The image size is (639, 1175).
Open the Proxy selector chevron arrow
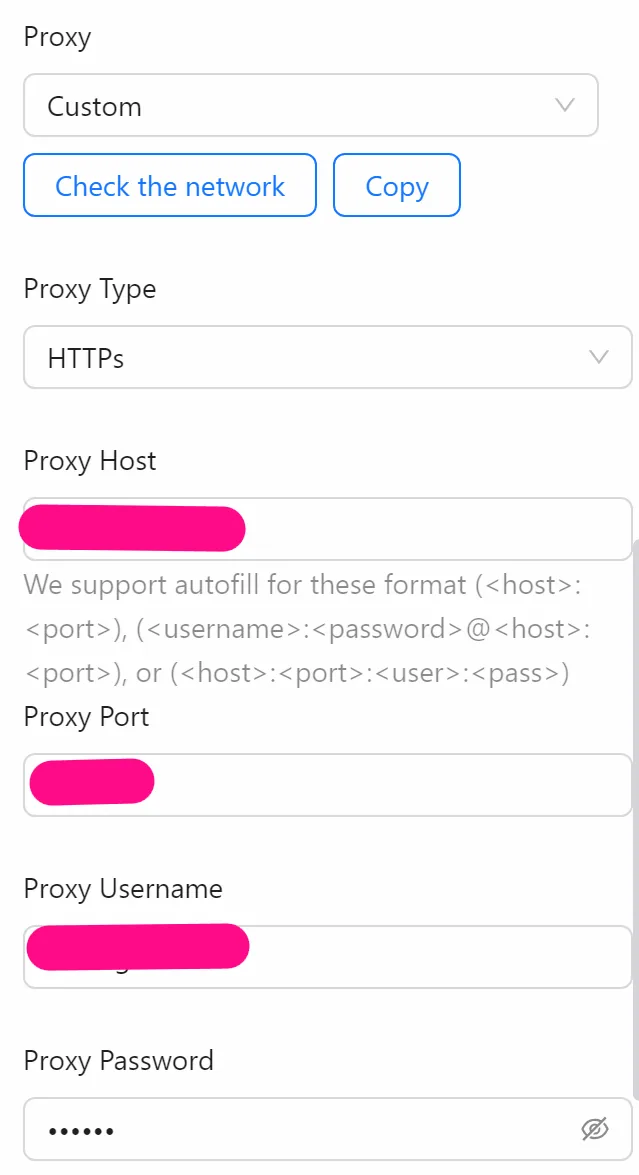click(x=565, y=105)
